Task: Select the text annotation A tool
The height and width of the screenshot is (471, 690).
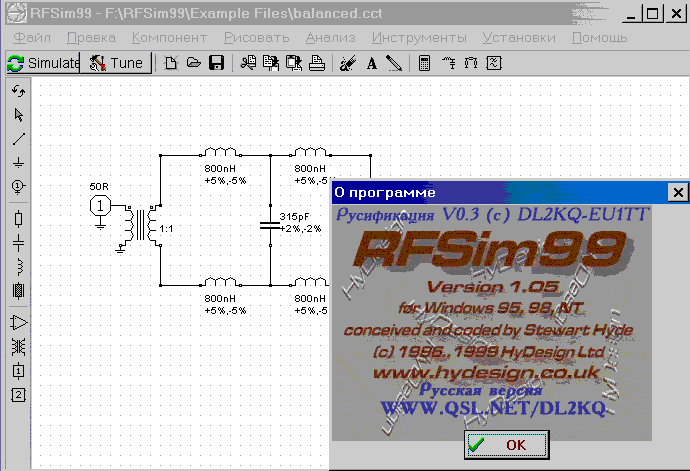Action: [x=372, y=63]
